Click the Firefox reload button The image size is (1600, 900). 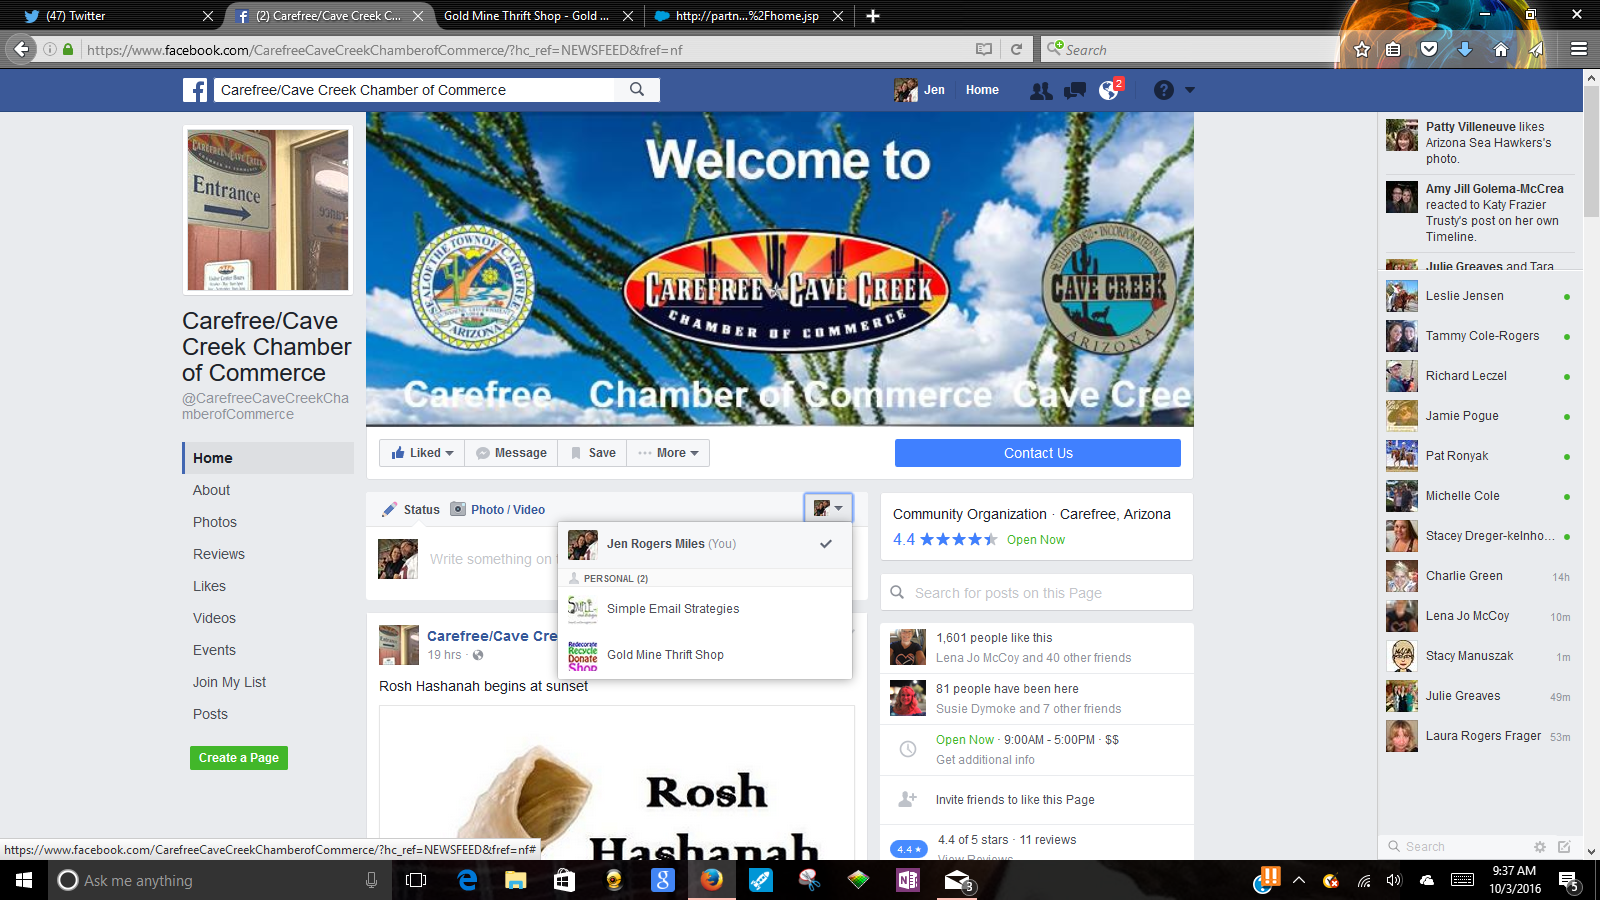click(1017, 49)
